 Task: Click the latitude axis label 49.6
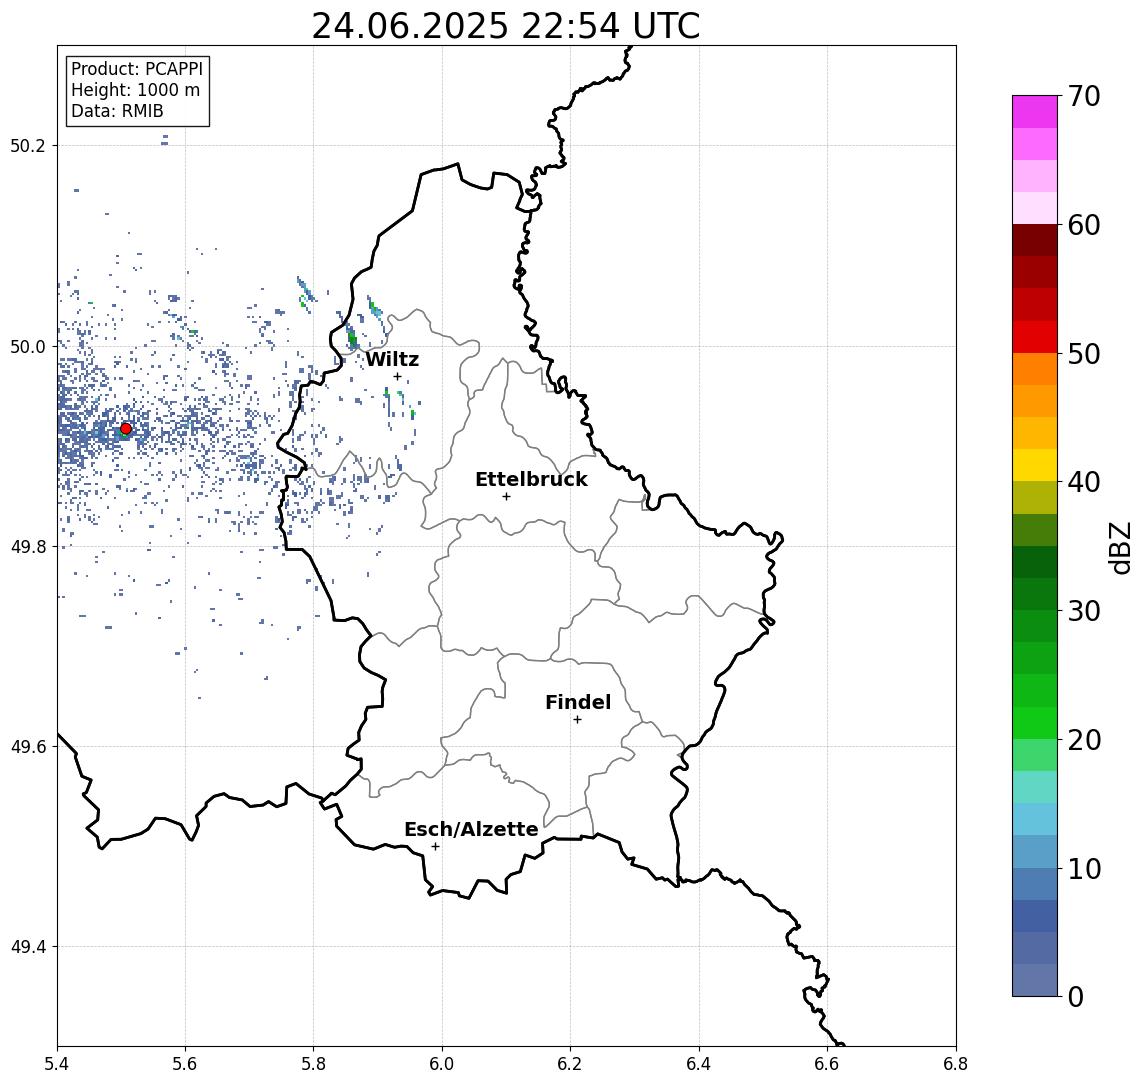tap(28, 747)
